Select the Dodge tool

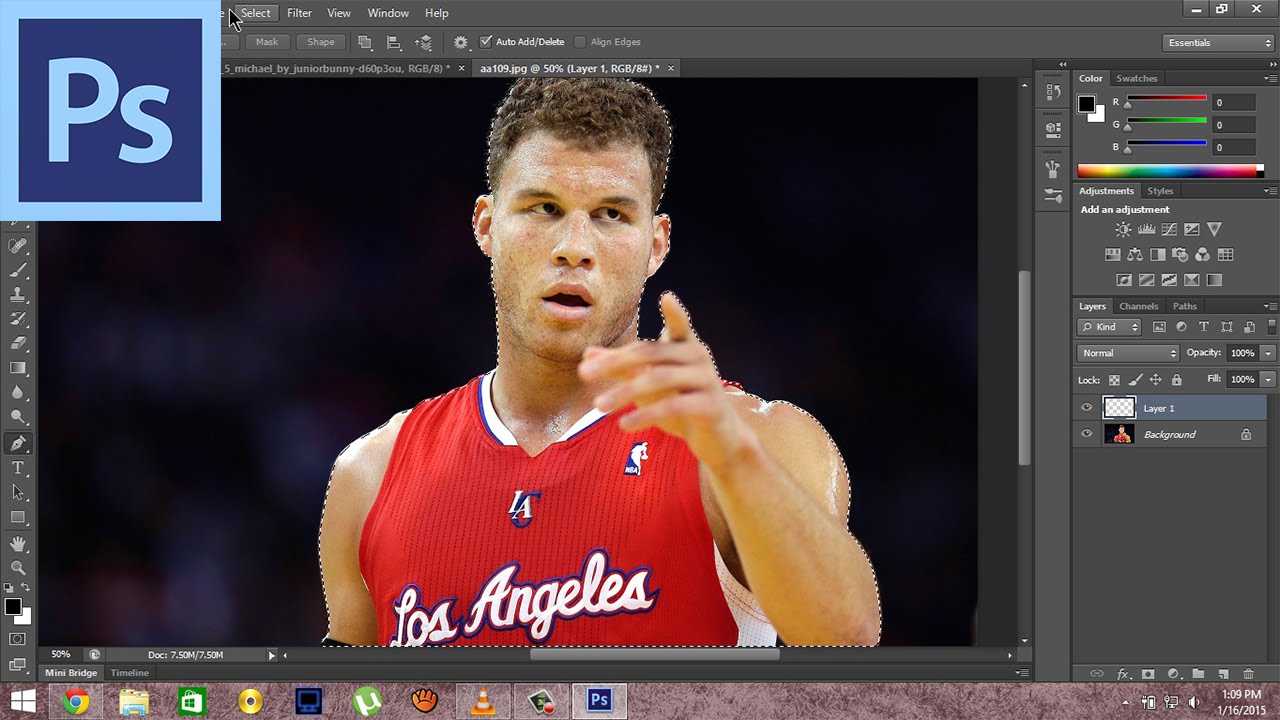tap(18, 417)
